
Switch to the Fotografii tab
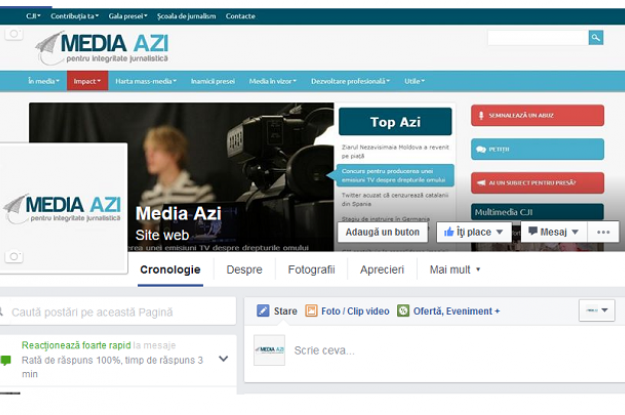311,270
